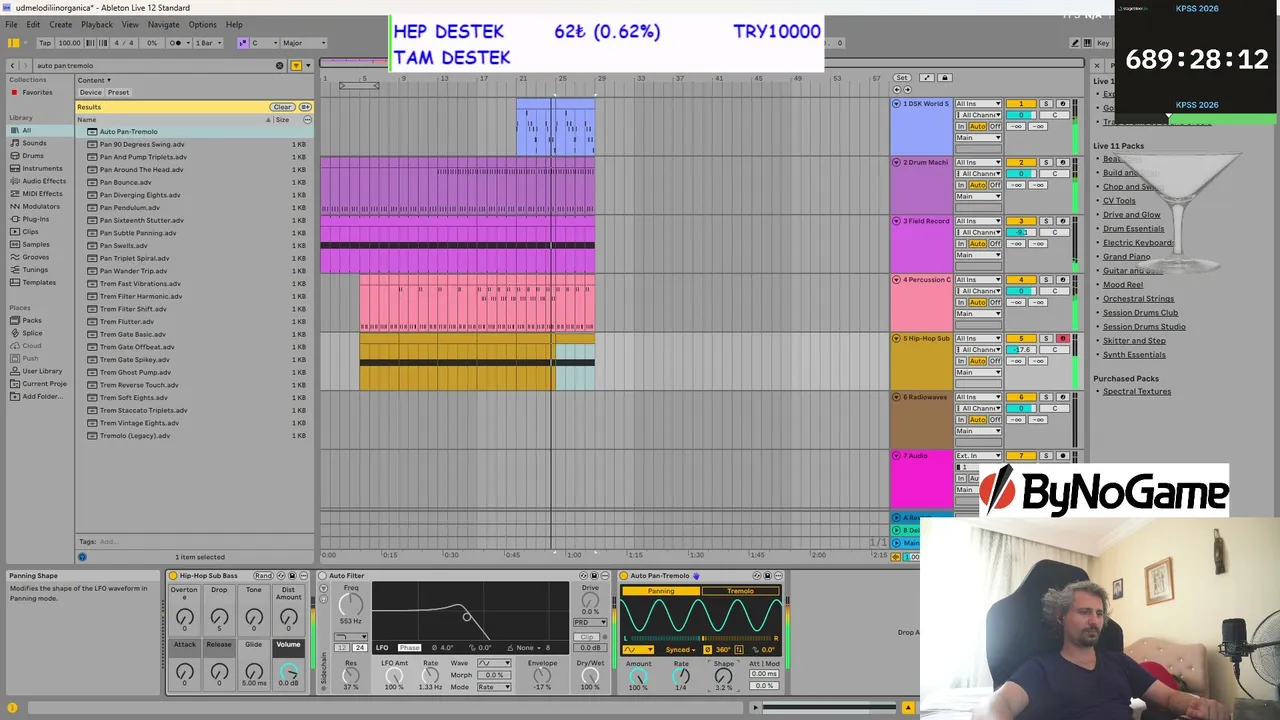
Task: Toggle Auto monitoring on track 1
Action: point(977,127)
